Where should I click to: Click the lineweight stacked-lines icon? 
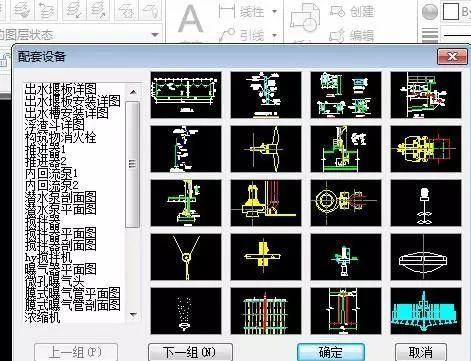pyautogui.click(x=430, y=35)
